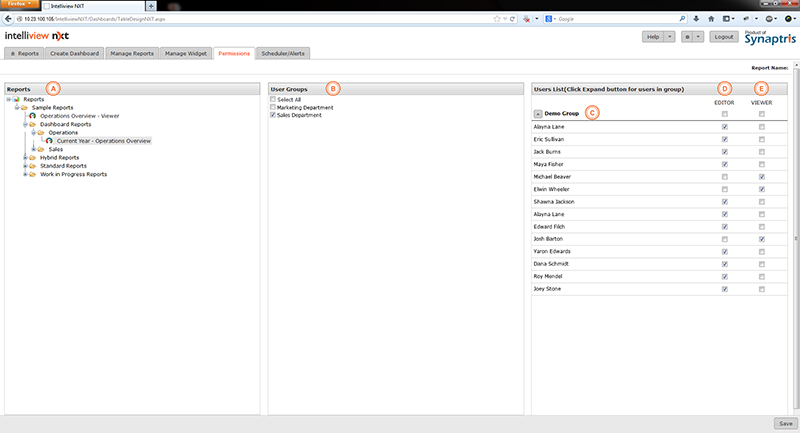Select Operations Overview - Viewer report
Image resolution: width=800 pixels, height=433 pixels.
pyautogui.click(x=80, y=116)
